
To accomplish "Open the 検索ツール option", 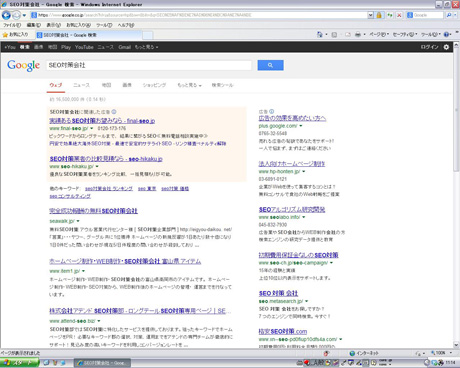I will pos(222,85).
